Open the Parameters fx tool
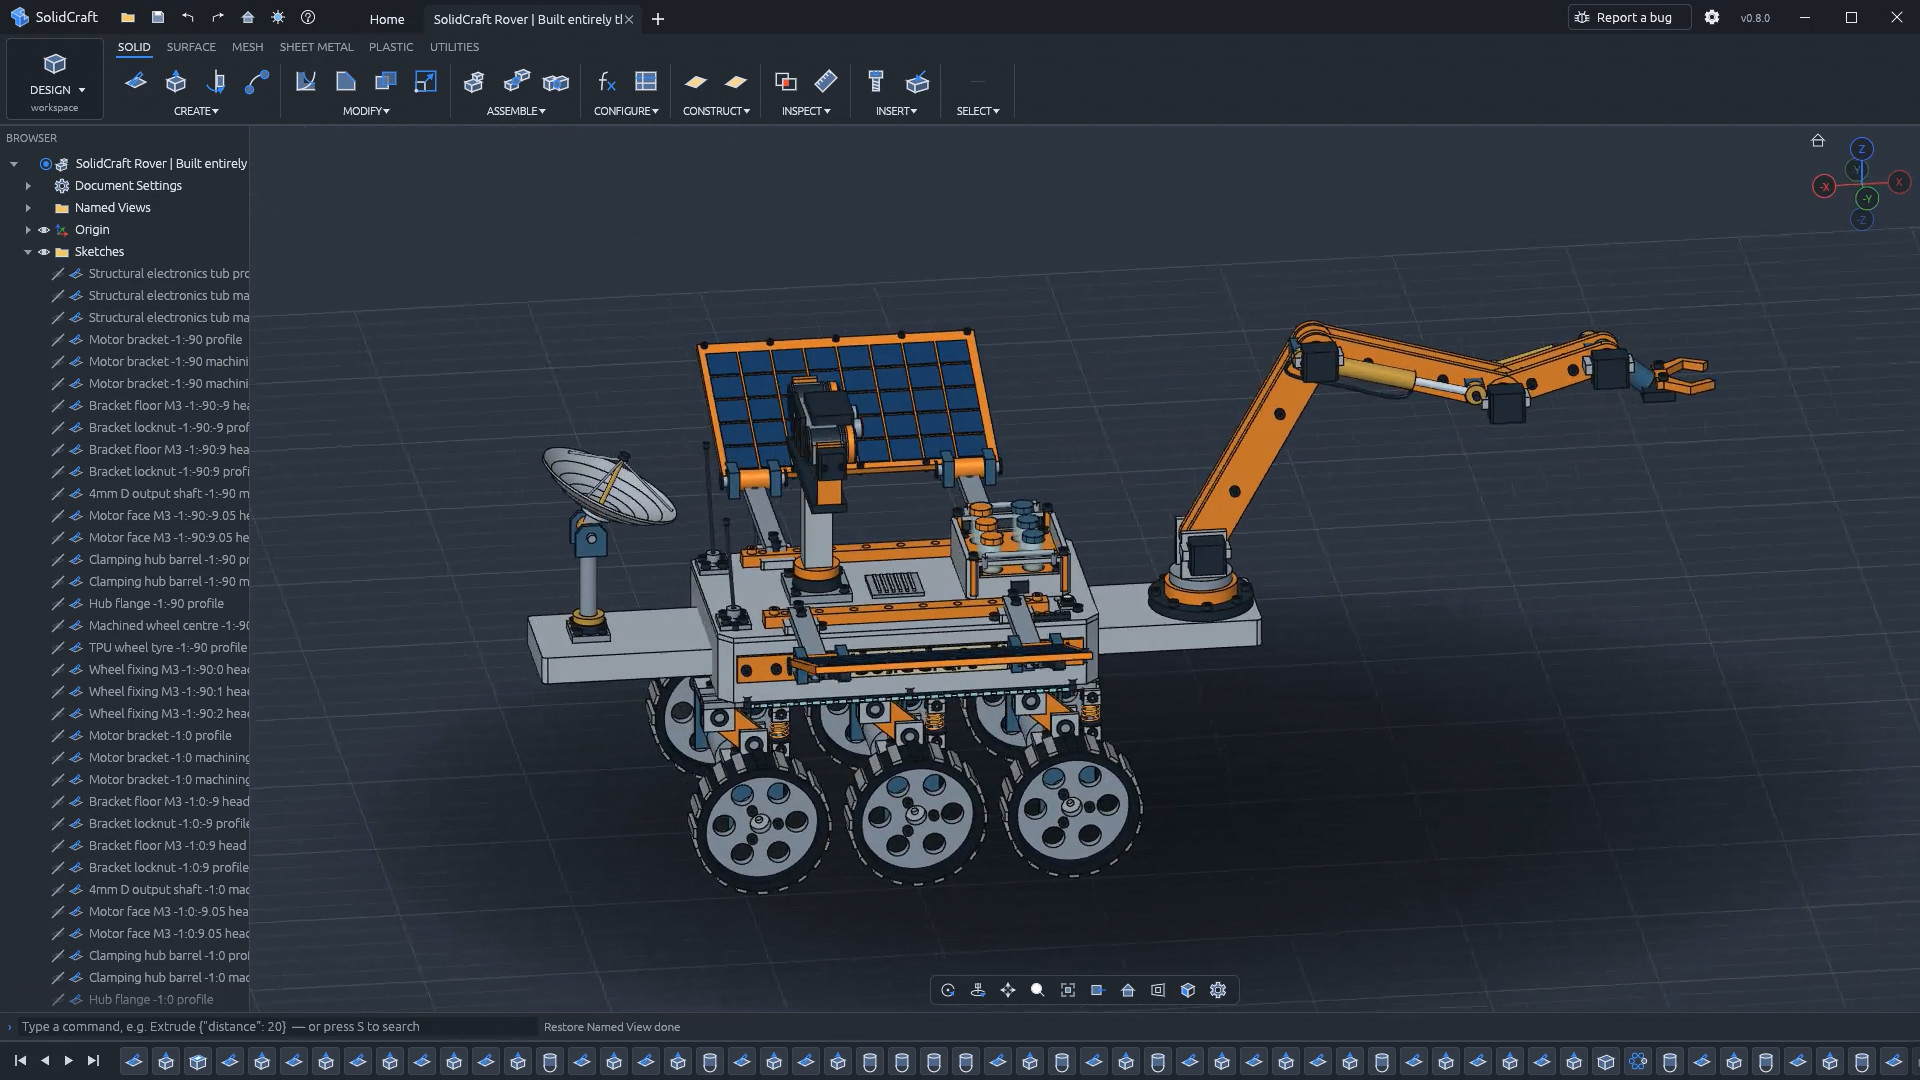 (606, 82)
